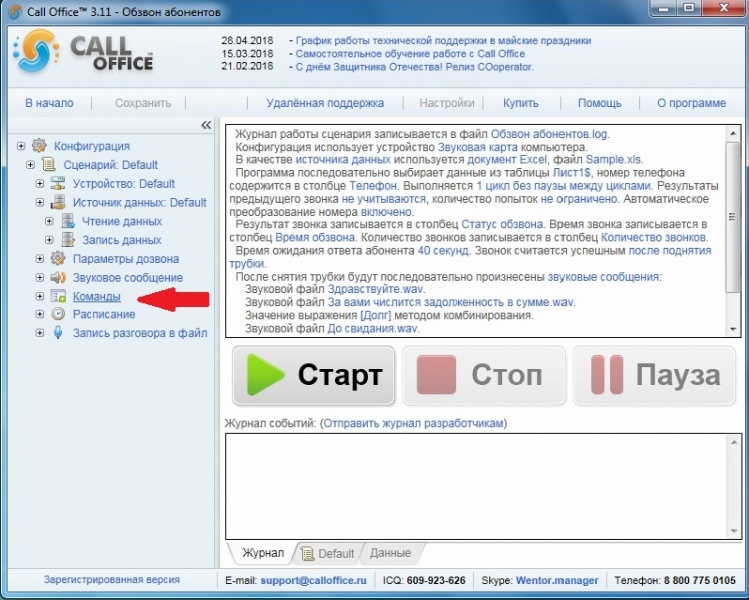
Task: Click the Статус обзвона column link
Action: 503,225
